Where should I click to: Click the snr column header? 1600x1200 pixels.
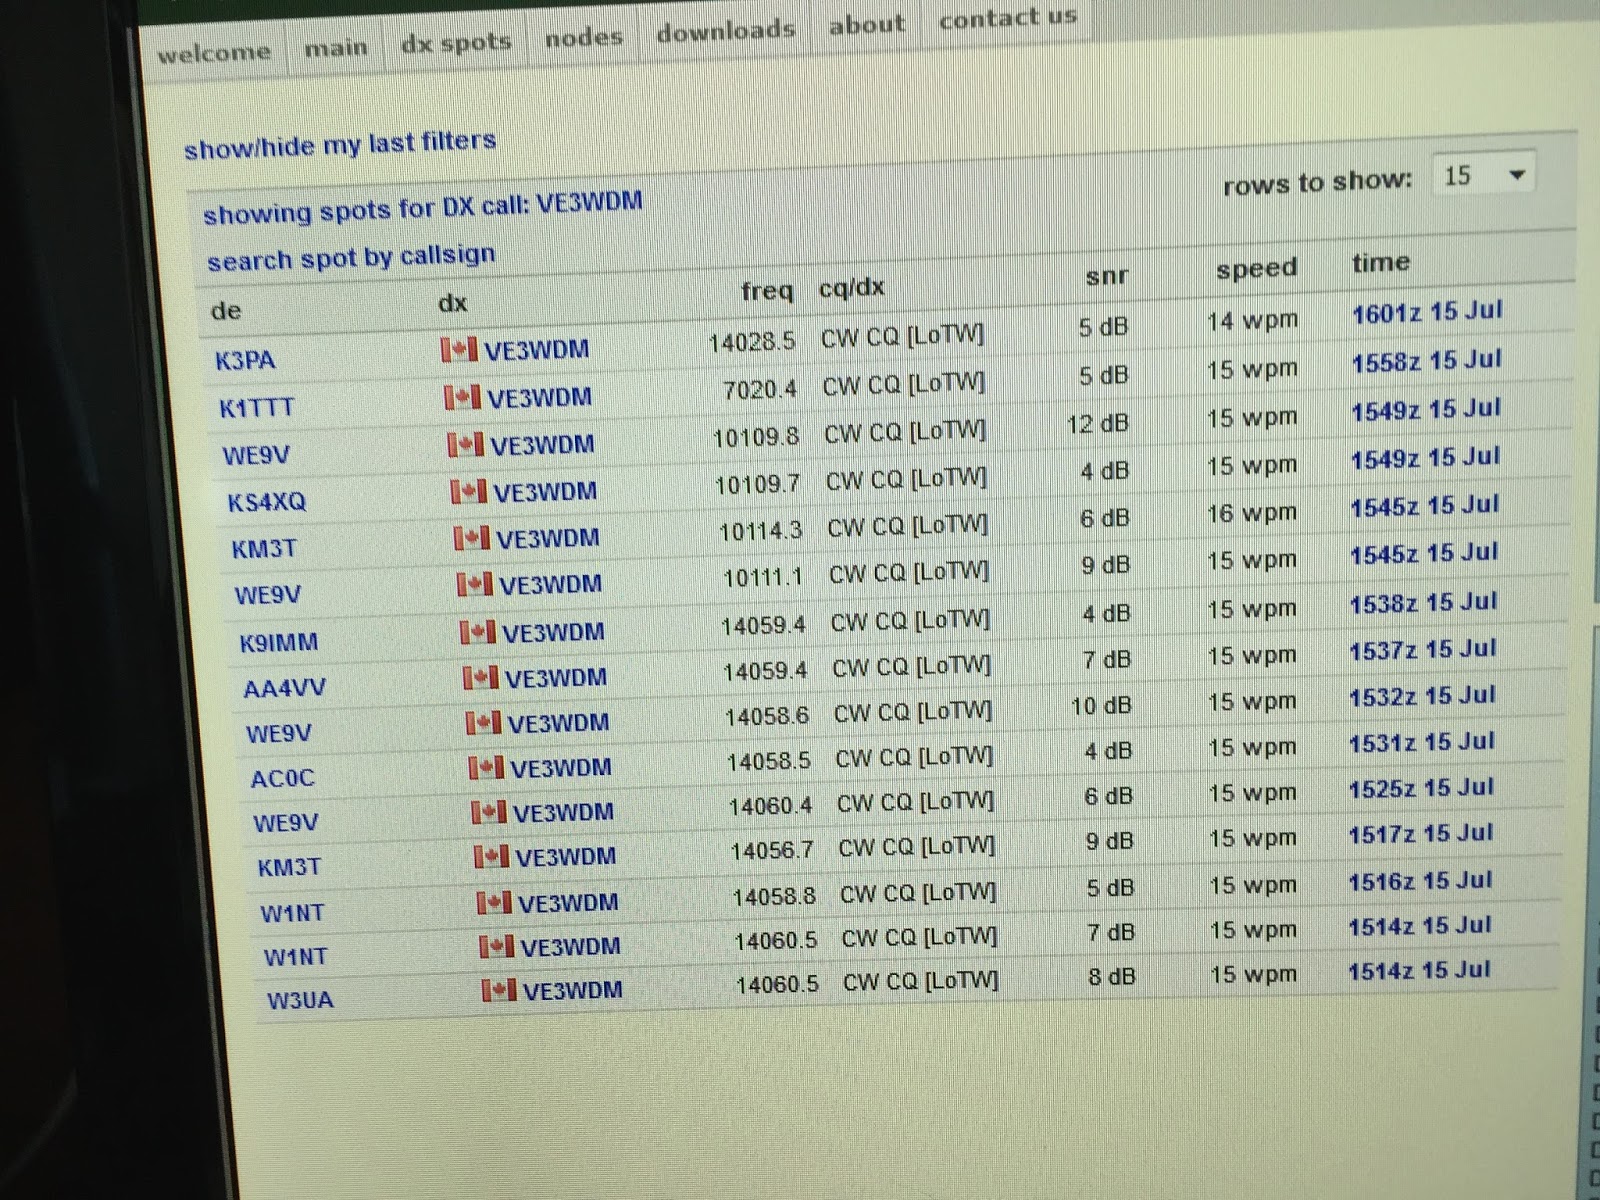(x=1107, y=277)
